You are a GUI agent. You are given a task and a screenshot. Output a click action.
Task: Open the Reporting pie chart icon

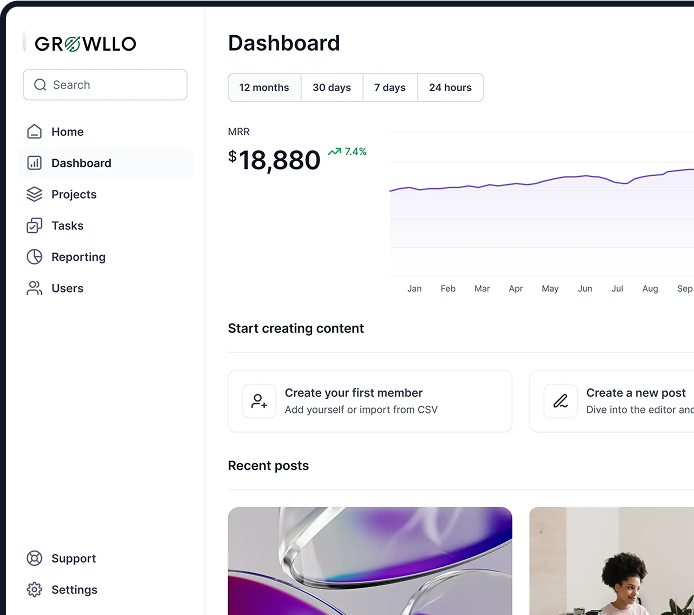click(34, 257)
